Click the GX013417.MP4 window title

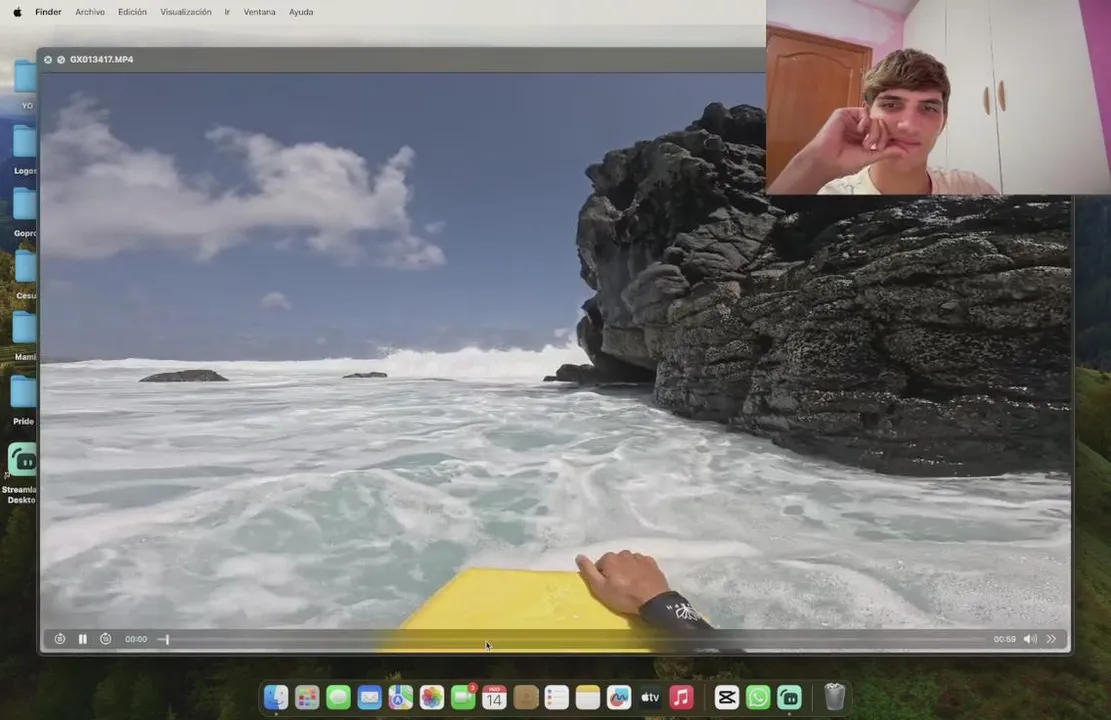101,60
